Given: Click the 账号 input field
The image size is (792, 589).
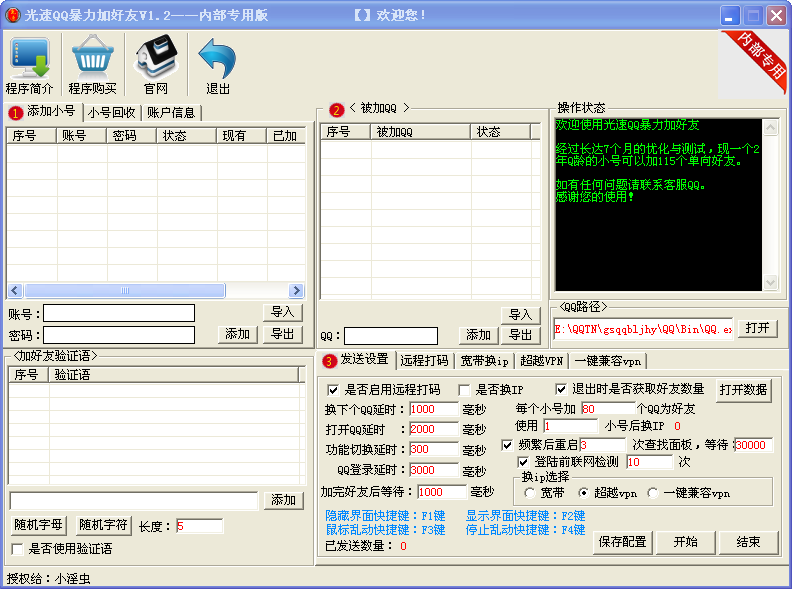Looking at the screenshot, I should [x=118, y=314].
